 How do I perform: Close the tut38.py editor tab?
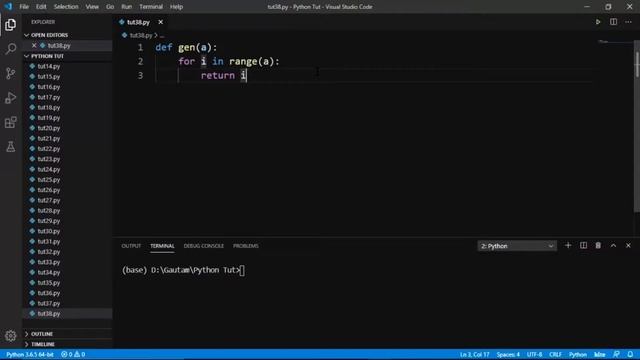[161, 22]
